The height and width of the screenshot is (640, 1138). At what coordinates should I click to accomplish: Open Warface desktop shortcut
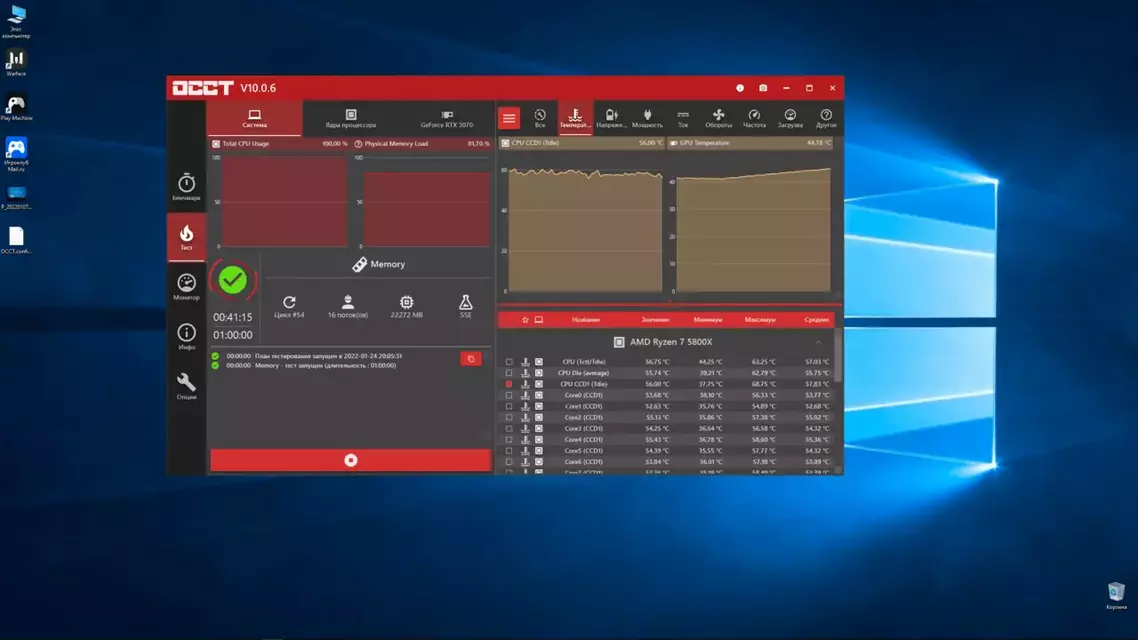pyautogui.click(x=16, y=62)
